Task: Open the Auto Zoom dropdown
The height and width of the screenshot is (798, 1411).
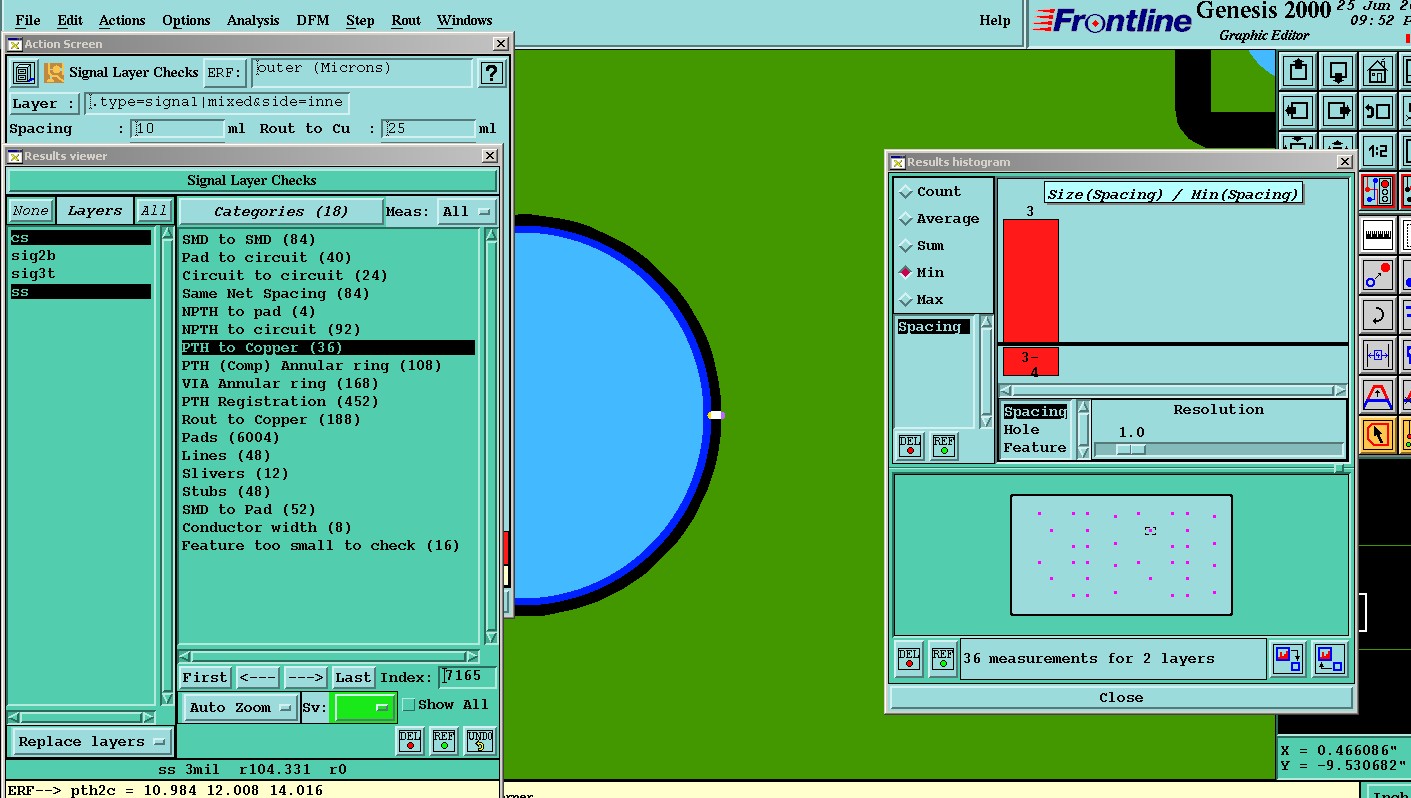Action: 241,707
